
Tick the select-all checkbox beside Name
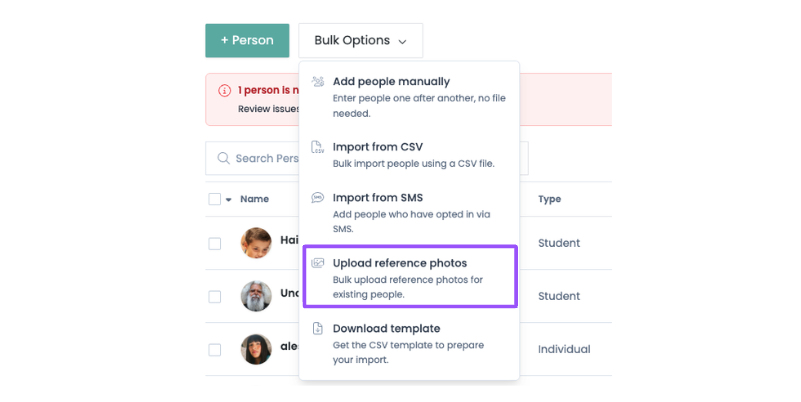click(215, 199)
